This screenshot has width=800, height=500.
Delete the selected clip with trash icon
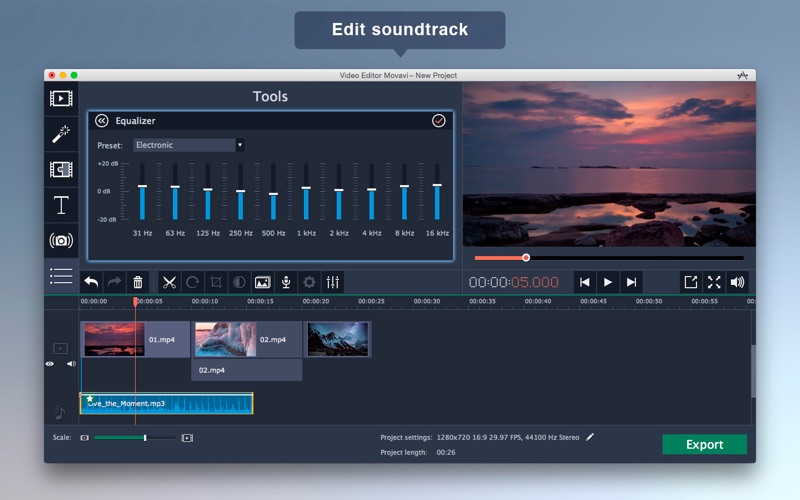[139, 283]
